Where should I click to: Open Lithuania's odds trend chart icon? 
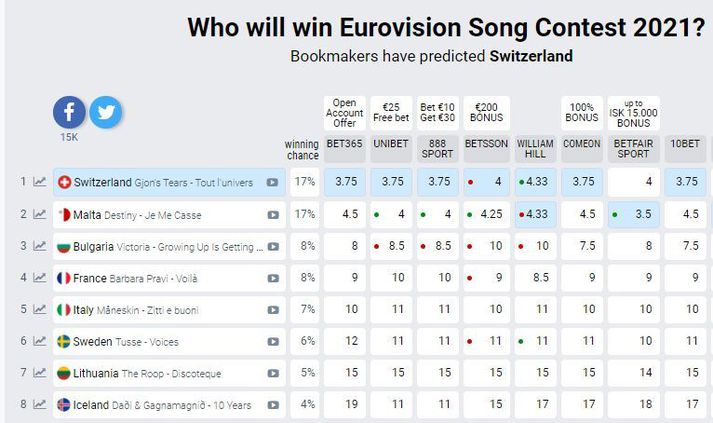click(x=40, y=373)
